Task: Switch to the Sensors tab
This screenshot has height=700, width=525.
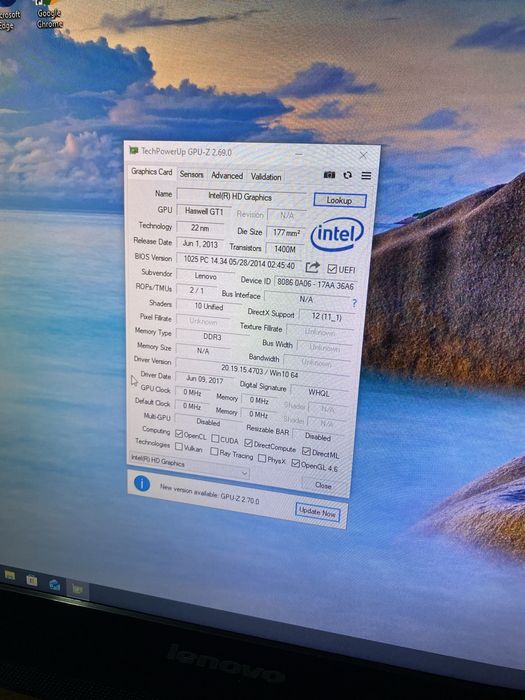Action: [192, 175]
